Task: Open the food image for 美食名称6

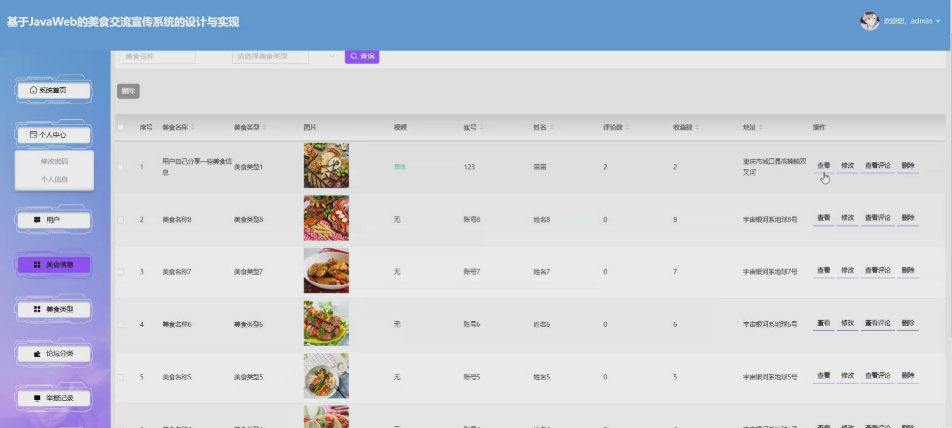Action: coord(326,324)
